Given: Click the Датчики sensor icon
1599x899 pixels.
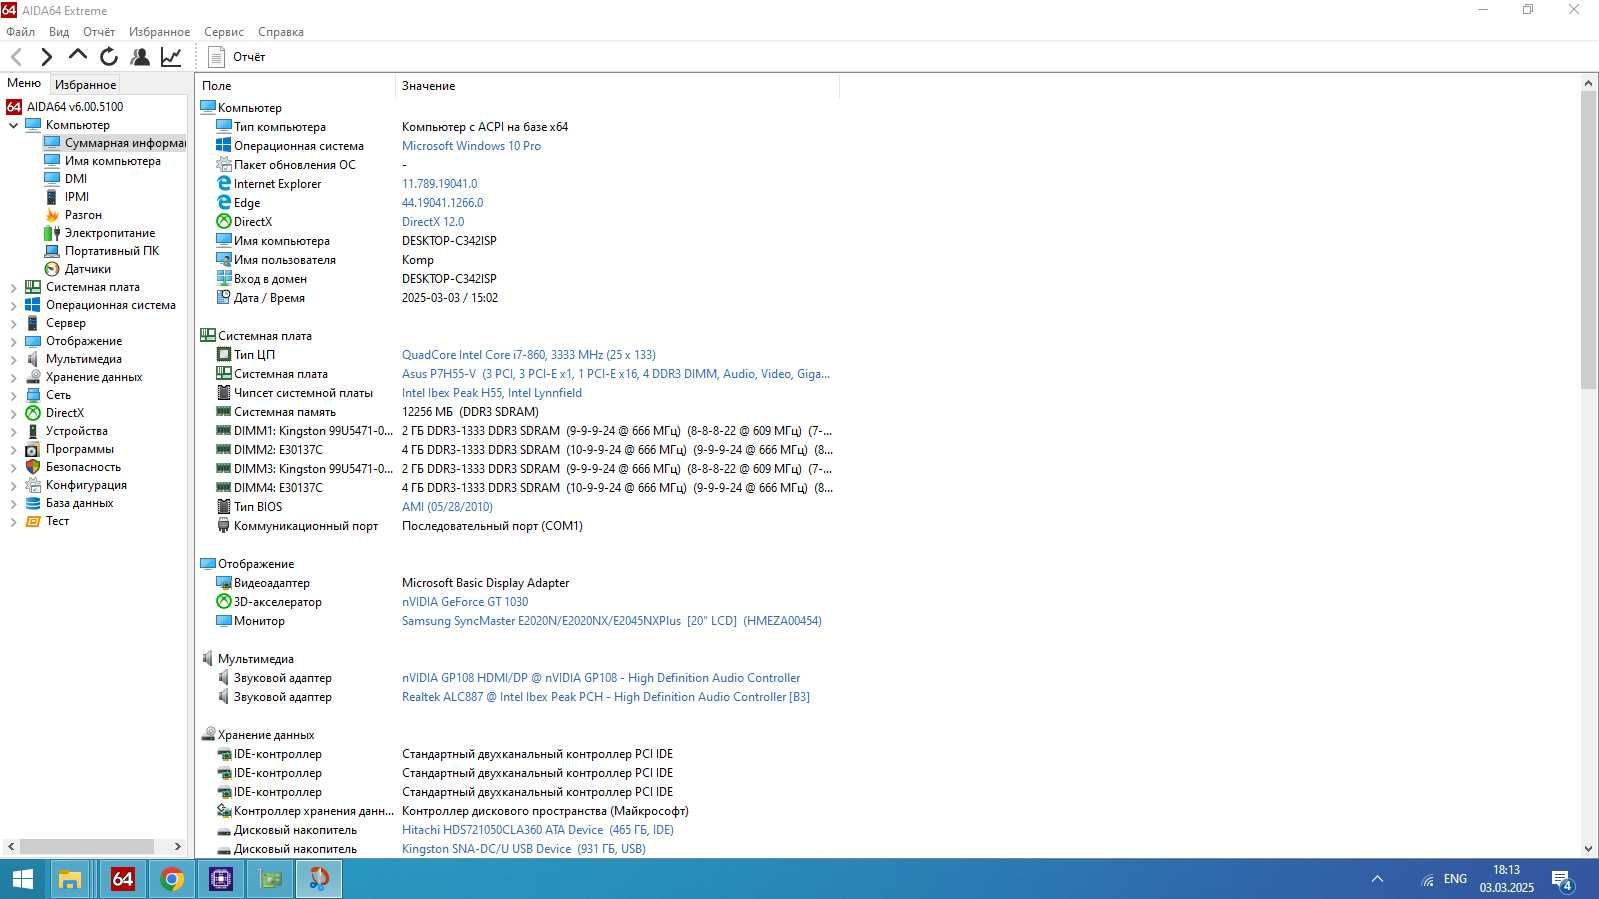Looking at the screenshot, I should [x=52, y=269].
